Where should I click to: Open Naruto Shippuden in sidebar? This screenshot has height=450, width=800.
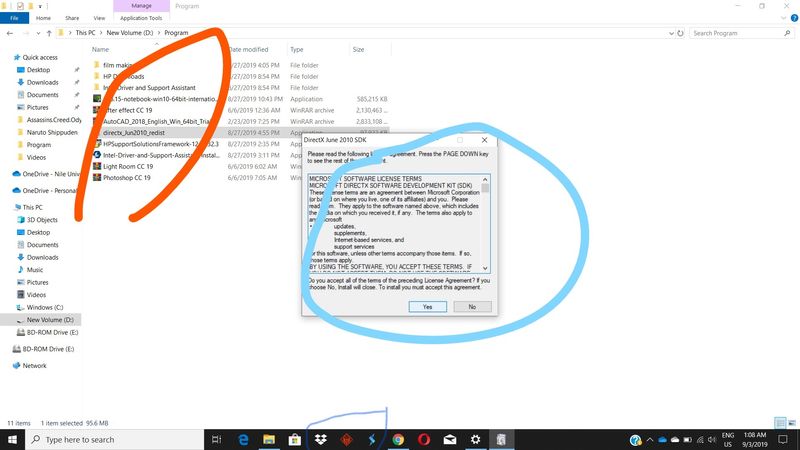[x=52, y=132]
